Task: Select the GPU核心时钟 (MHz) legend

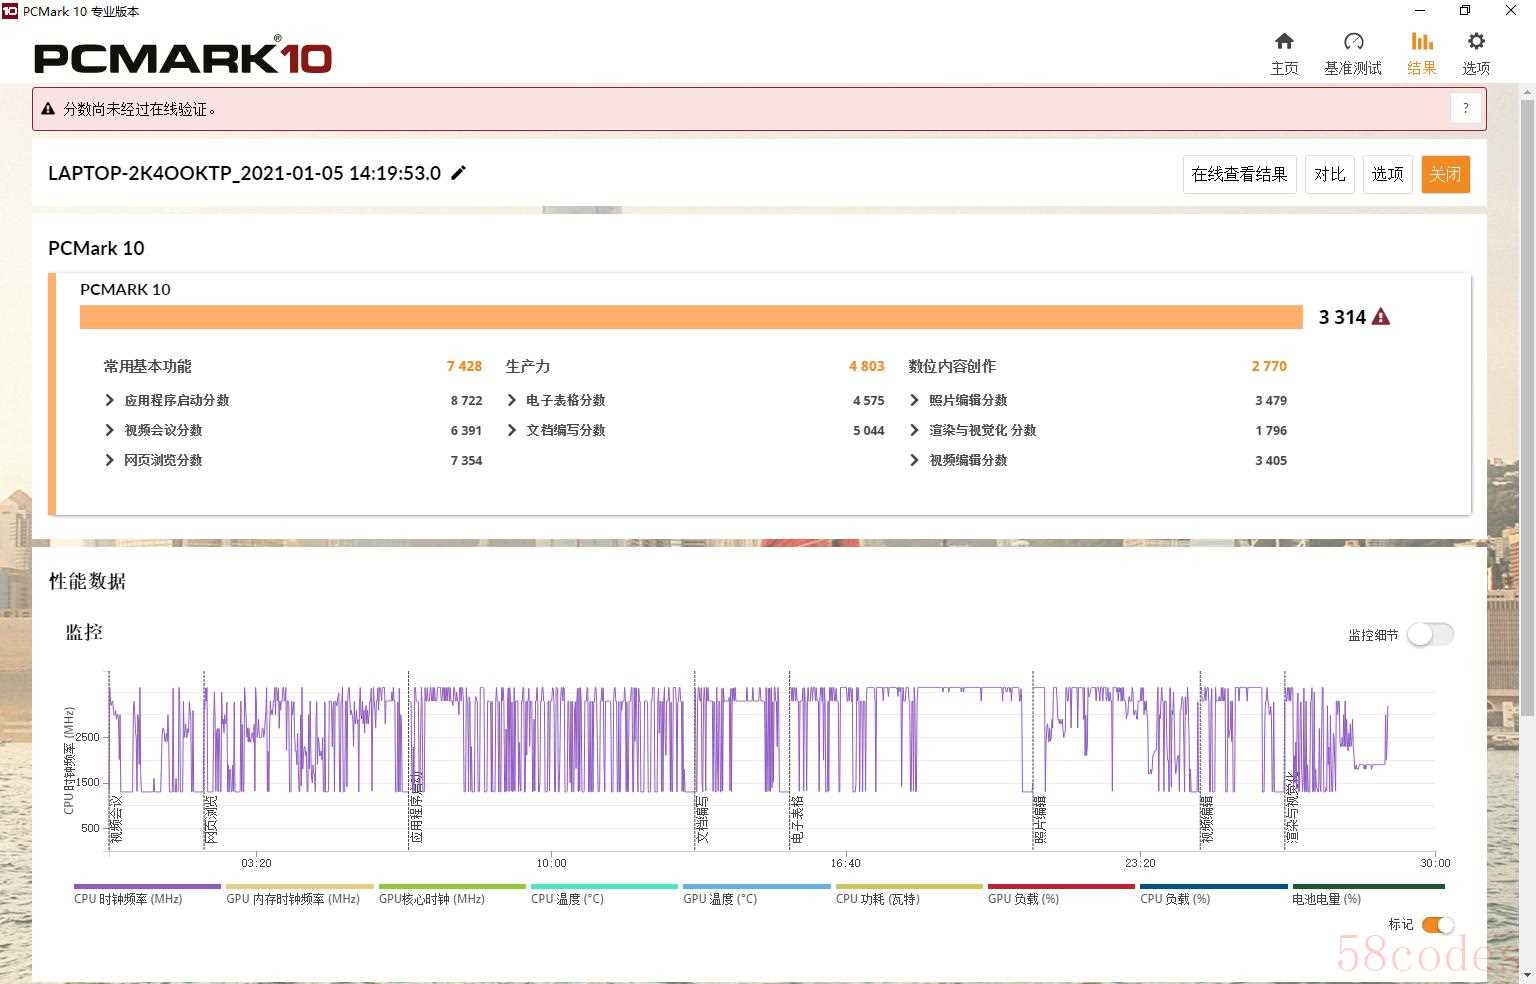Action: (x=452, y=894)
